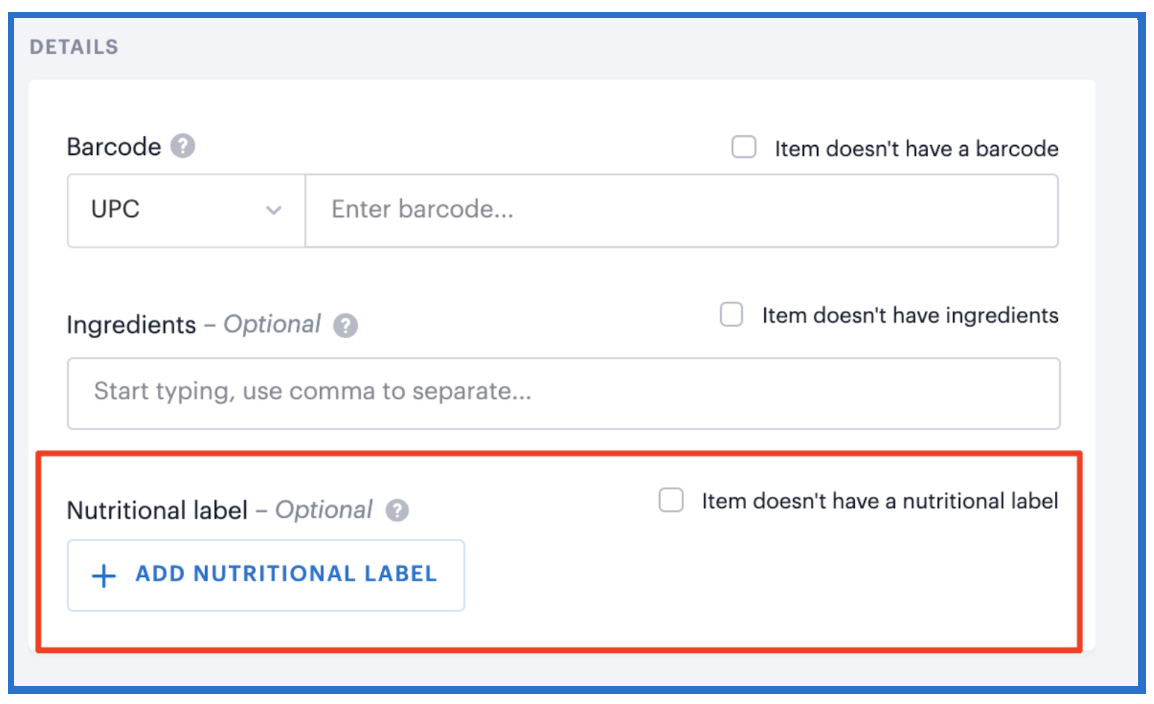1154x704 pixels.
Task: Show the Nutritional label help tooltip icon
Action: tap(397, 510)
